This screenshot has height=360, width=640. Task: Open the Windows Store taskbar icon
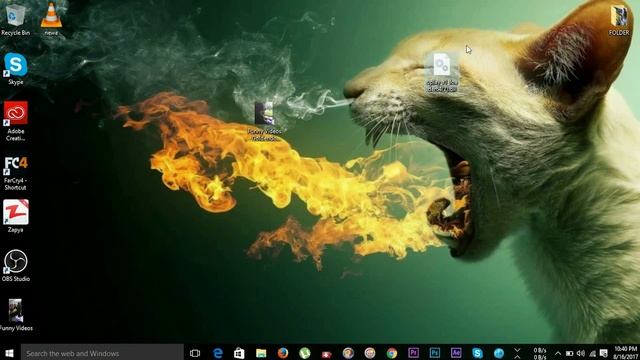239,353
